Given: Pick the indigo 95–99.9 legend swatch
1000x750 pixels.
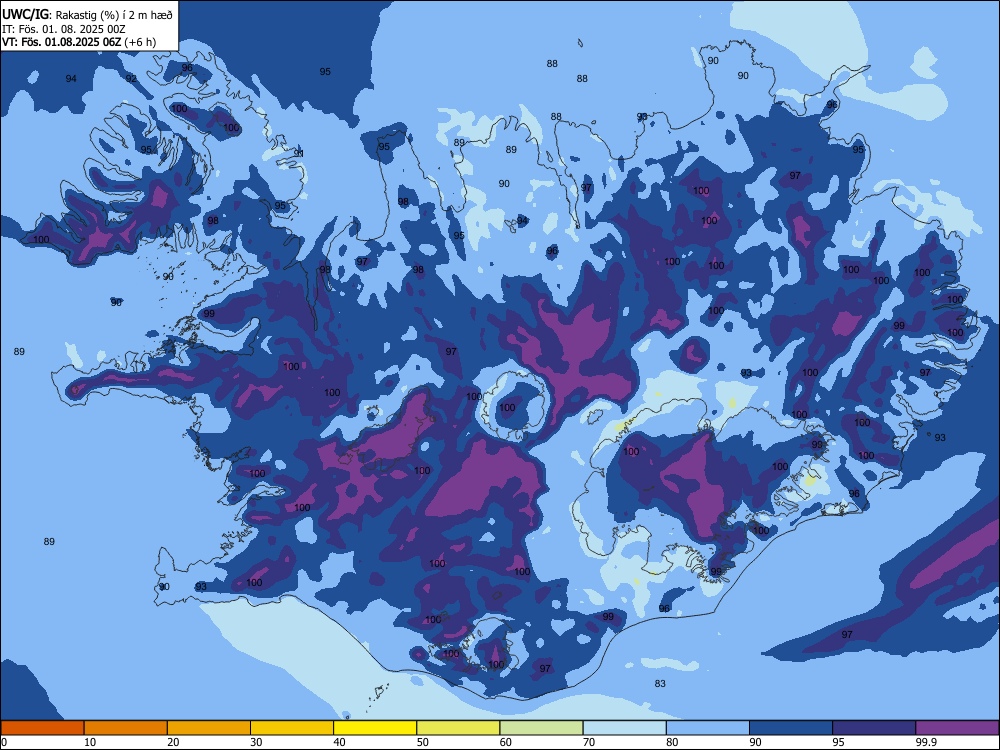Looking at the screenshot, I should pos(874,728).
